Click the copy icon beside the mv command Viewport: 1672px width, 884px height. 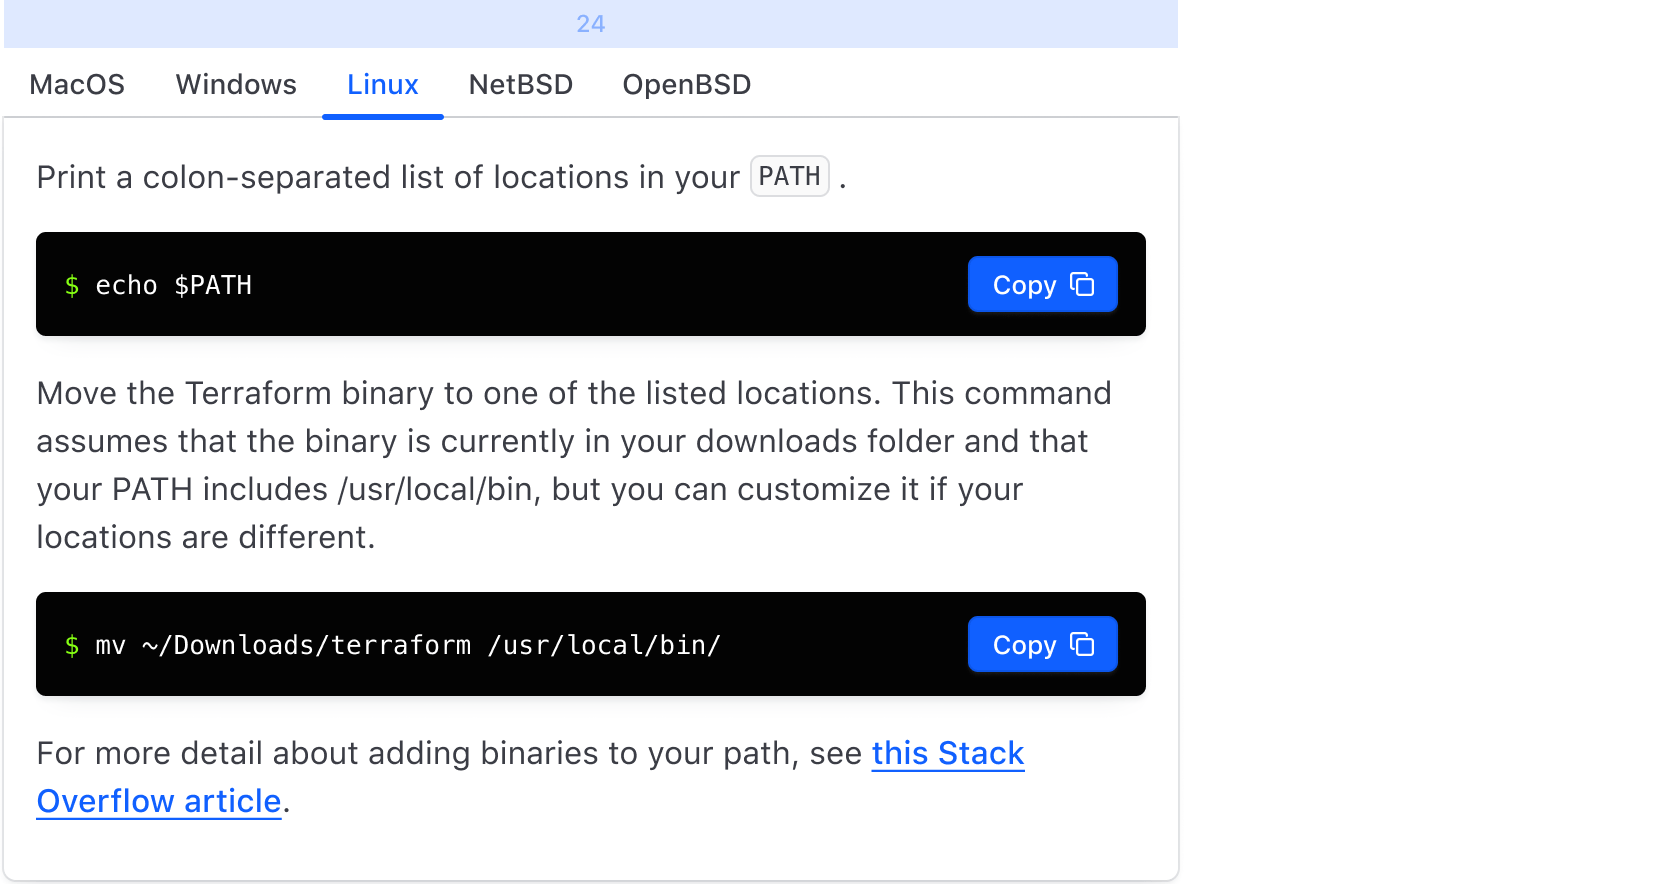point(1082,645)
